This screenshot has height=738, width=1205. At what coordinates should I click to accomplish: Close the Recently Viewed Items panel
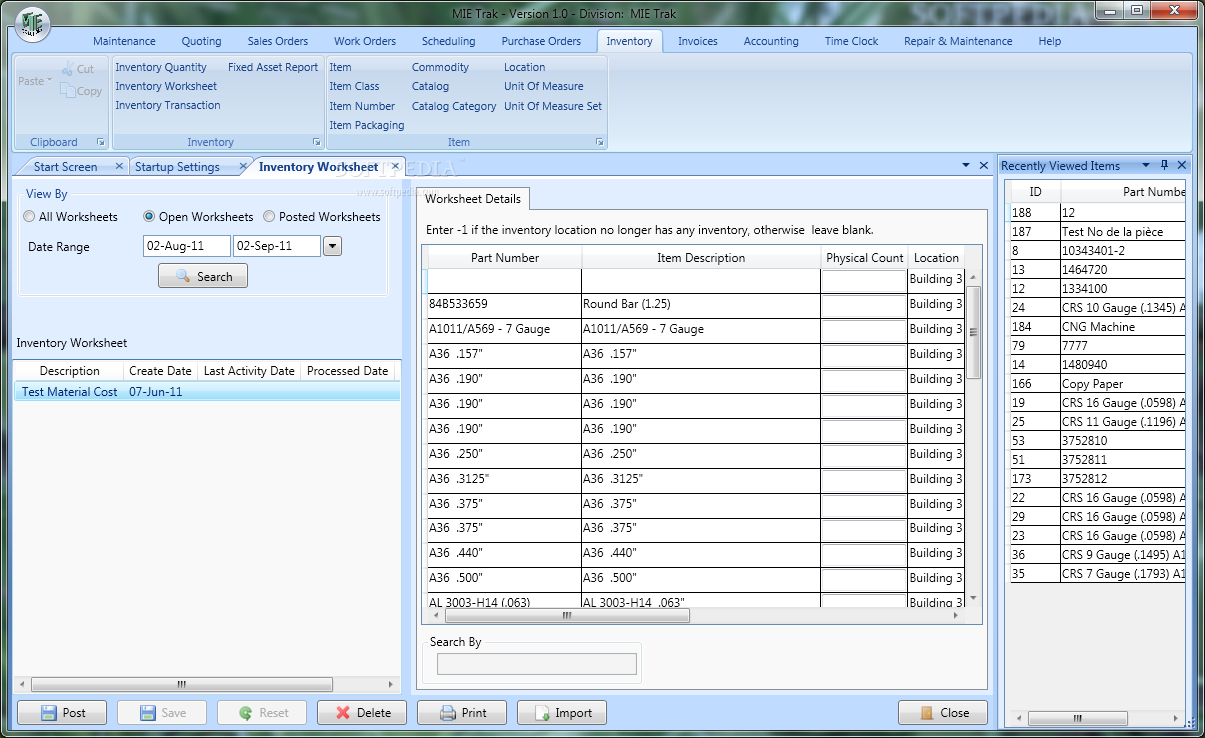click(x=1181, y=165)
